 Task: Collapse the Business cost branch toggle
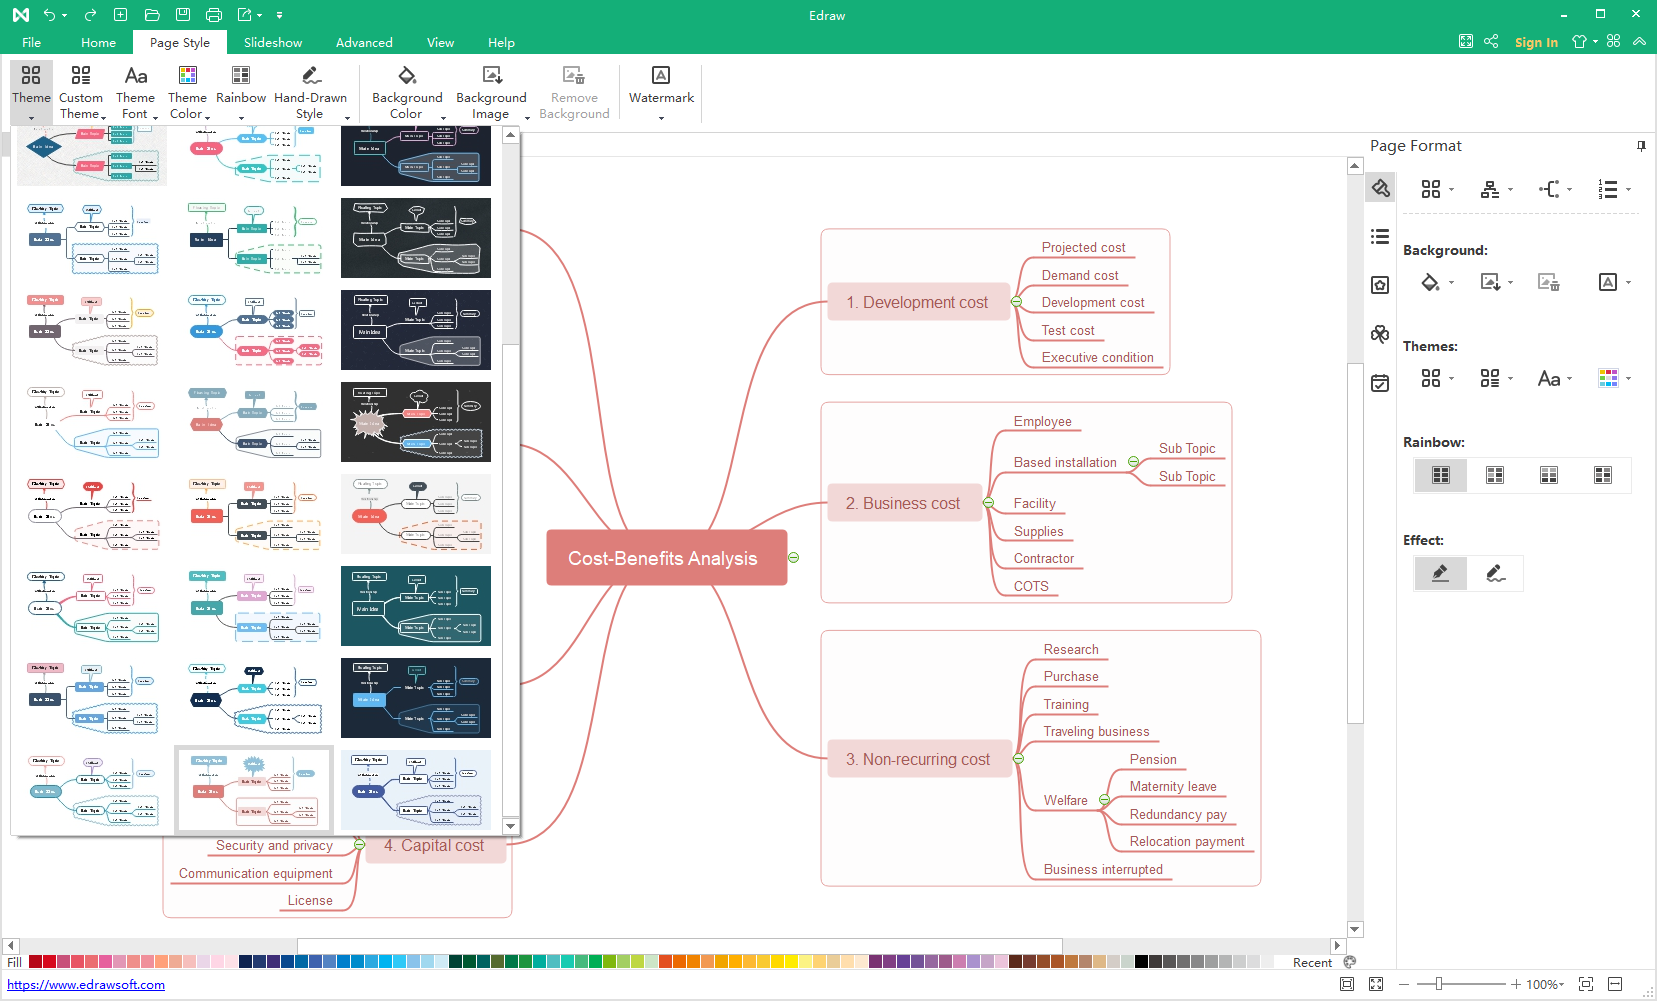(989, 503)
